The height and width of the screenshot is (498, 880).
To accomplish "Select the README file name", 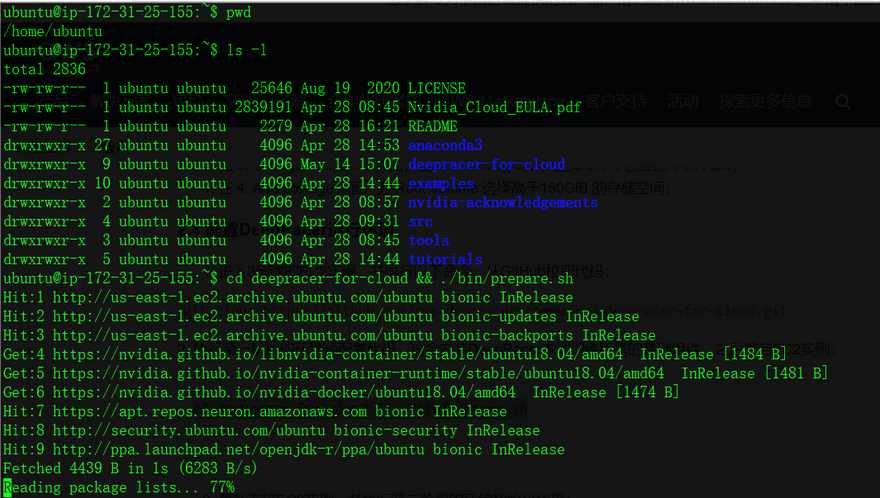I will click(x=432, y=127).
